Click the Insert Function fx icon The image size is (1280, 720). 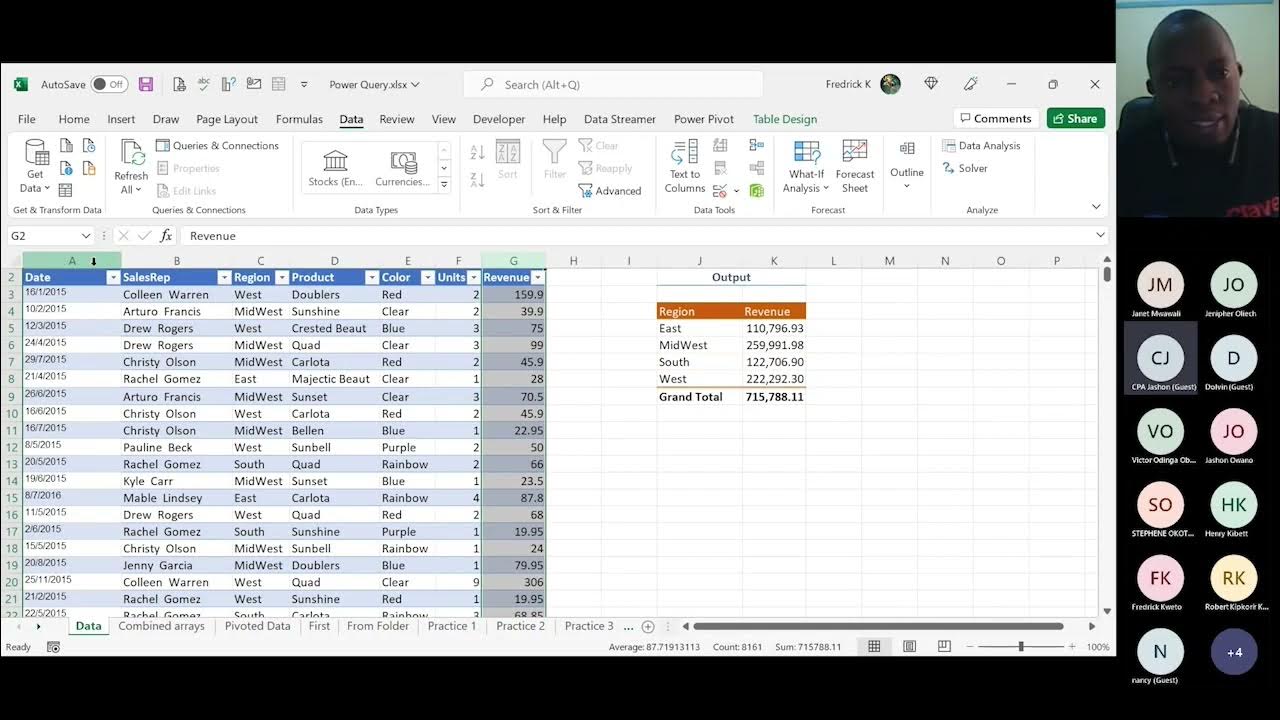[167, 236]
